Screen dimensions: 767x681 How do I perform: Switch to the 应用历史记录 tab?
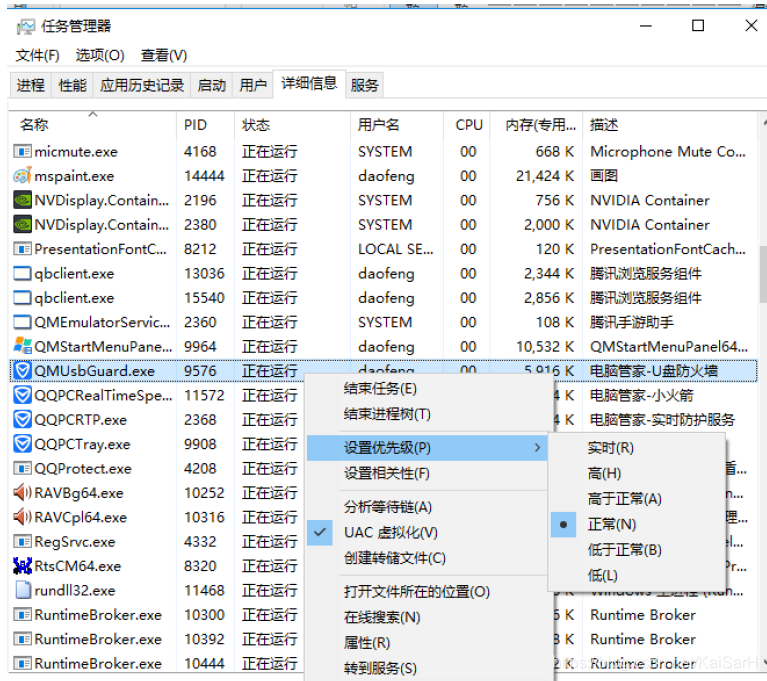[x=142, y=85]
